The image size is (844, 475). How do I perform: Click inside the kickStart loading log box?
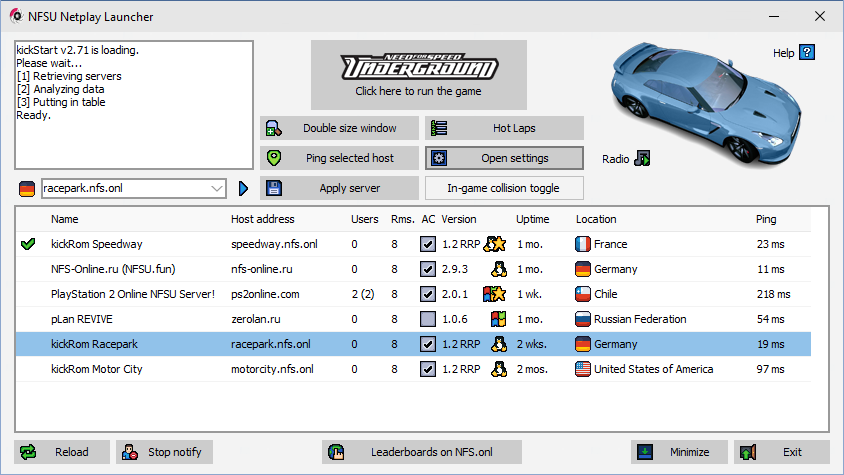(134, 105)
